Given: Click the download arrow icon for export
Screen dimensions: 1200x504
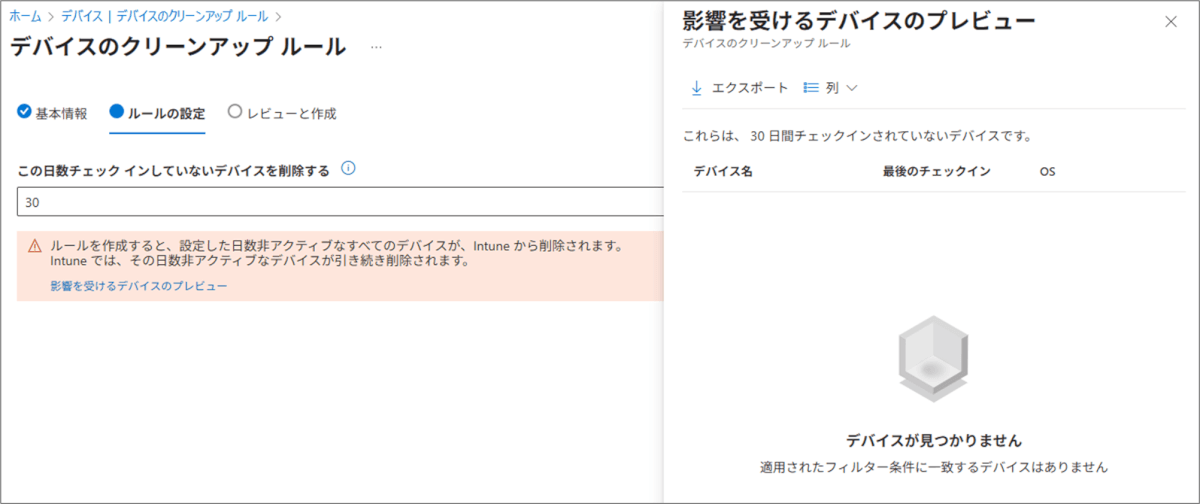Looking at the screenshot, I should coord(697,88).
